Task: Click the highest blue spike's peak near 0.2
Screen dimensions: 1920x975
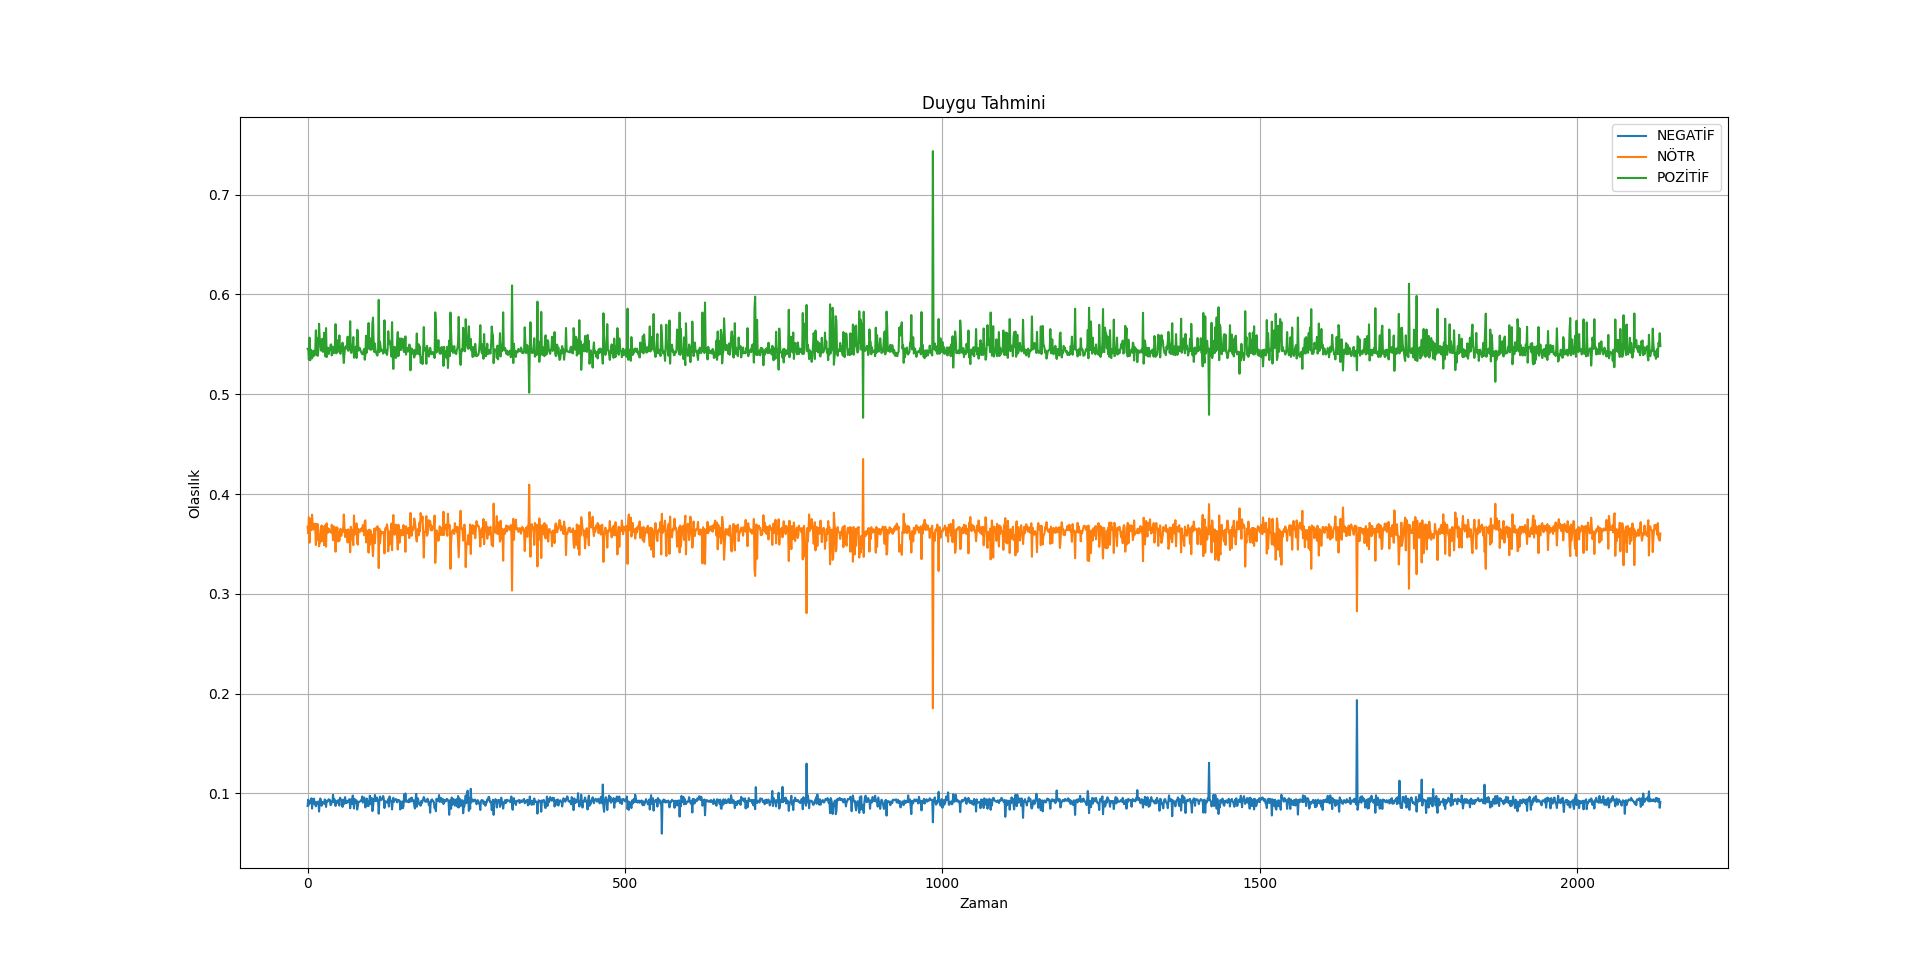Action: tap(1356, 701)
